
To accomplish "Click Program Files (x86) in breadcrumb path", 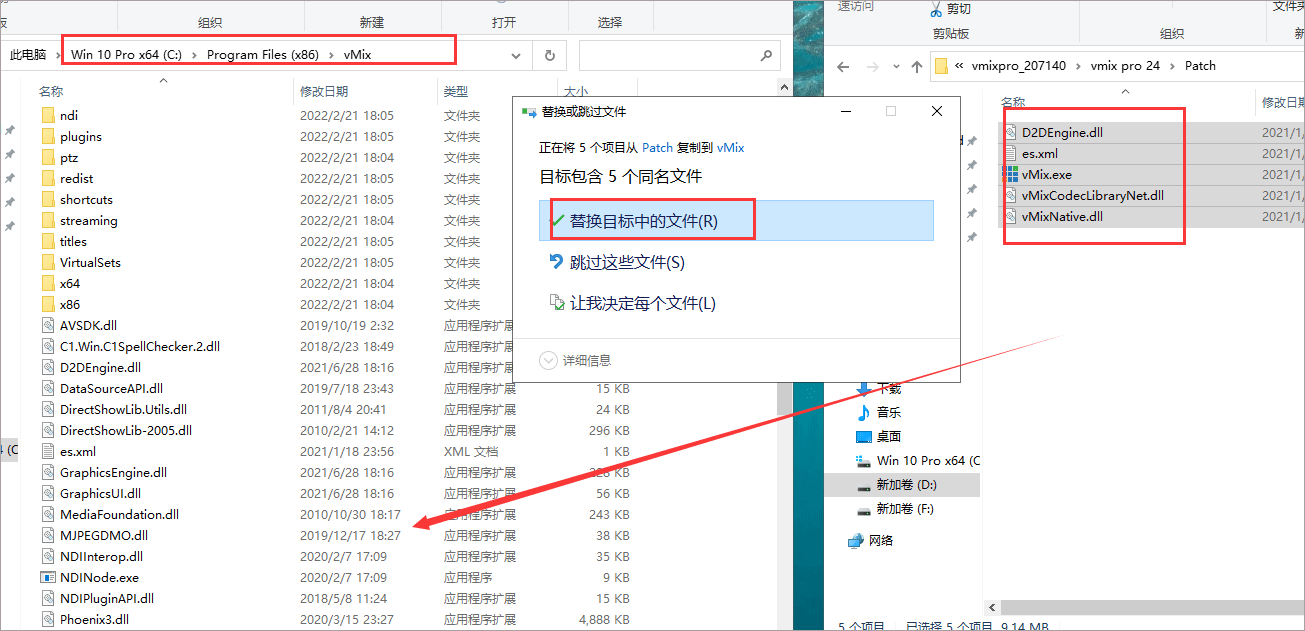I will (x=263, y=55).
